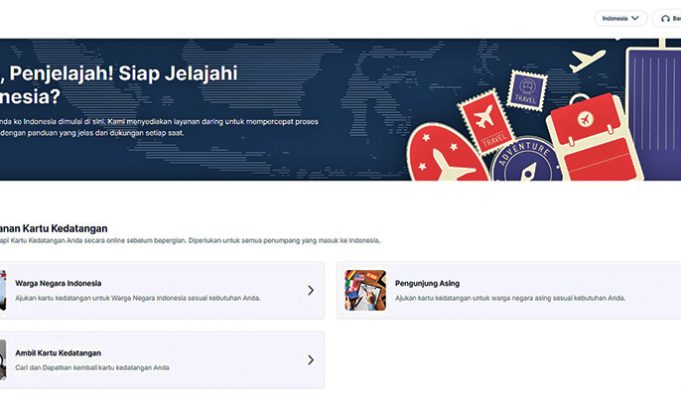Open the Indonesia language dropdown
The image size is (681, 400).
point(620,18)
